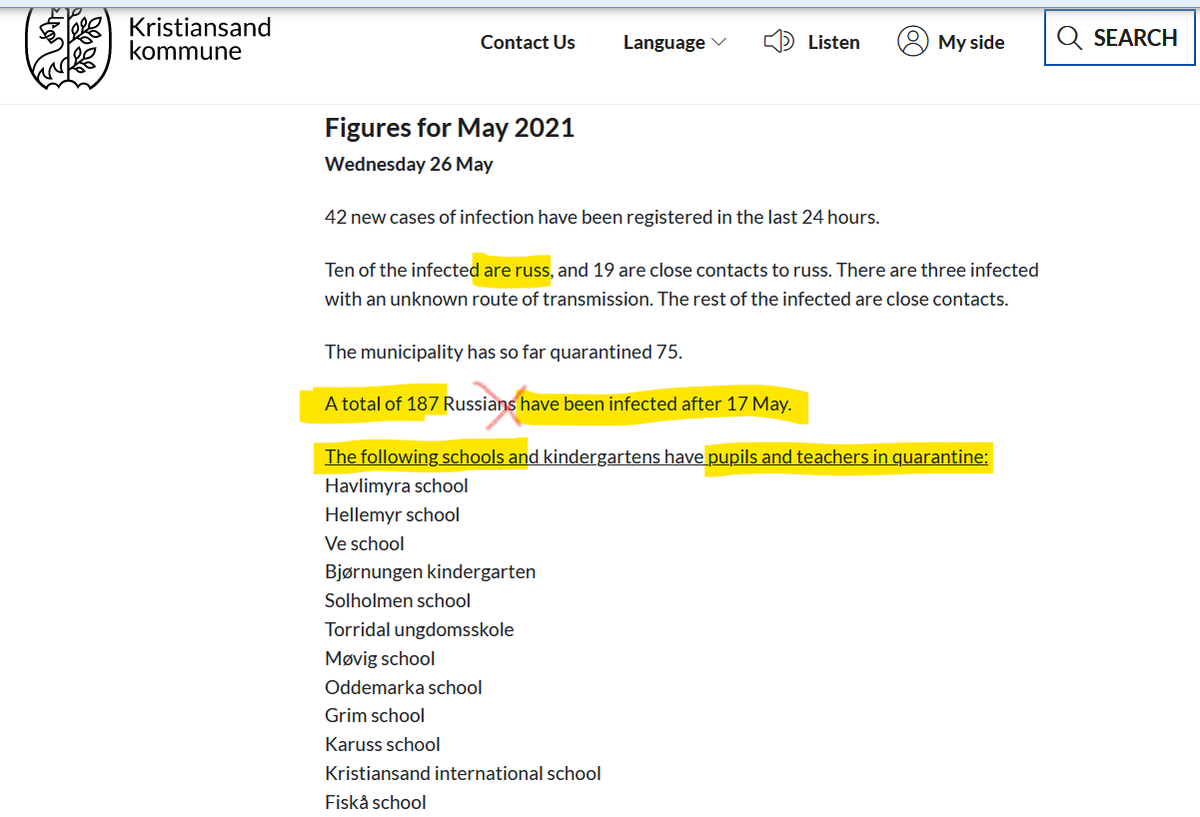Select Havlimyra school in the list
The image size is (1200, 817).
[397, 486]
